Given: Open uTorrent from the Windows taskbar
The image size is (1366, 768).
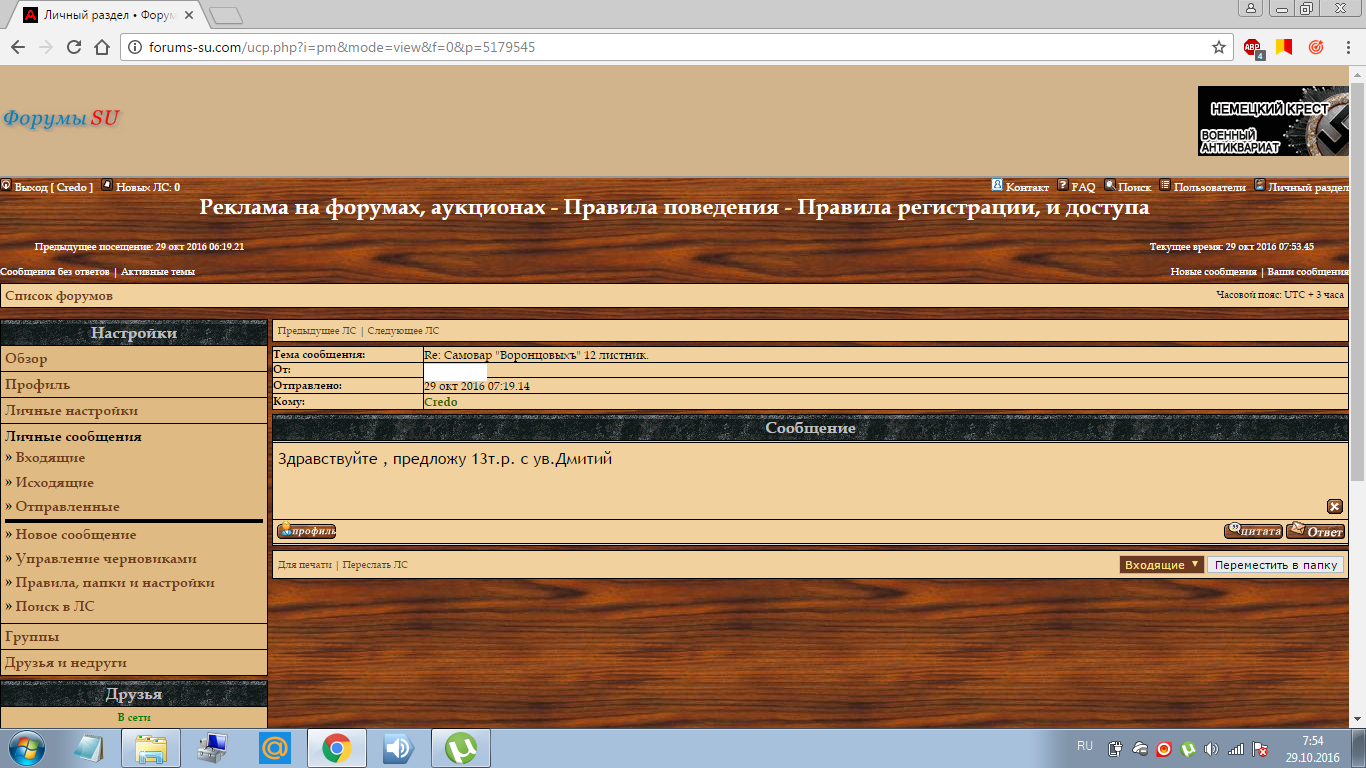Looking at the screenshot, I should coord(460,748).
